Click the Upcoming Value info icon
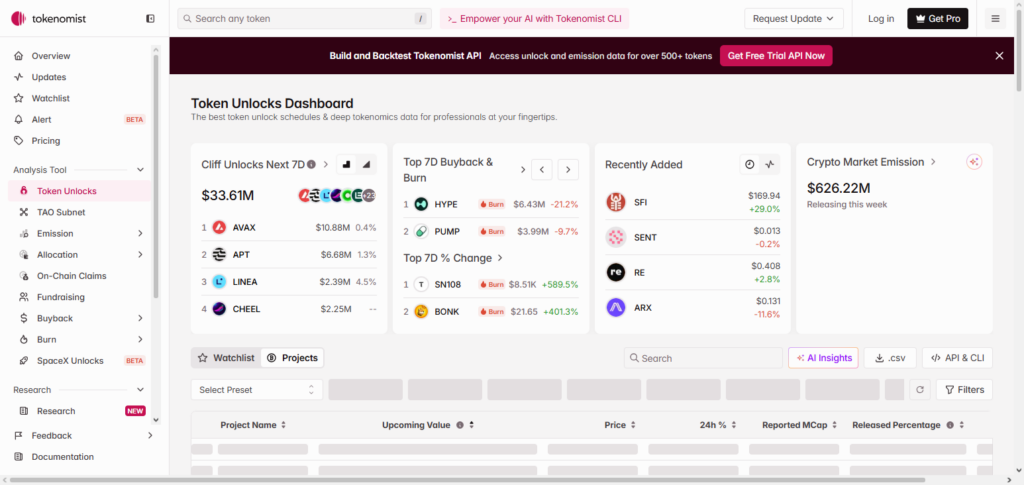 [x=460, y=425]
